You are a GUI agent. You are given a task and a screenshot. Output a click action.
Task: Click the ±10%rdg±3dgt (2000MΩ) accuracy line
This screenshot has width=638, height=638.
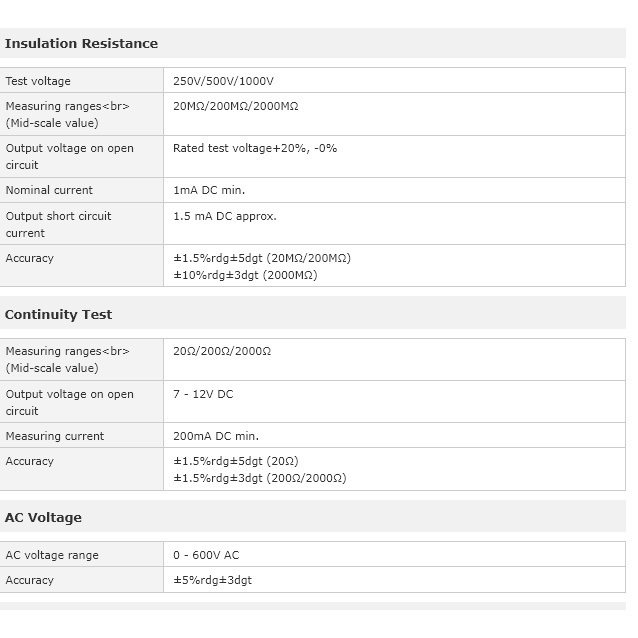pos(245,275)
